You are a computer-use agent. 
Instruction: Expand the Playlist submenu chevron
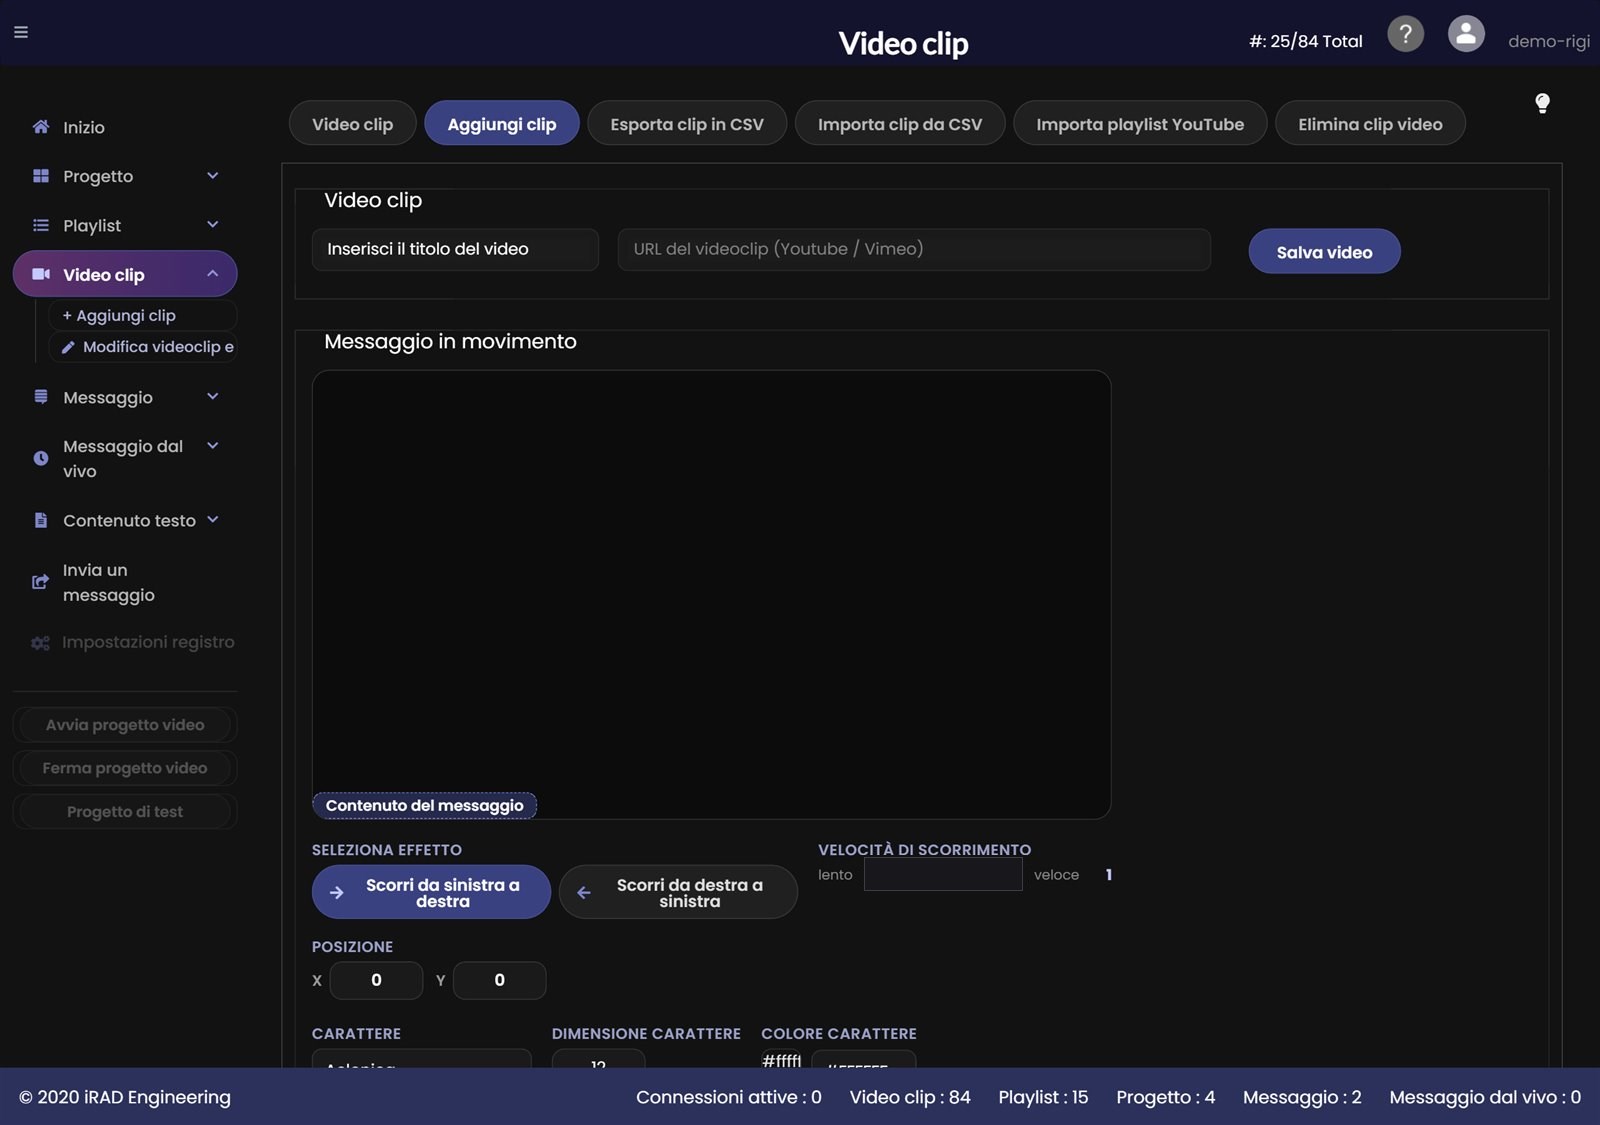[212, 225]
